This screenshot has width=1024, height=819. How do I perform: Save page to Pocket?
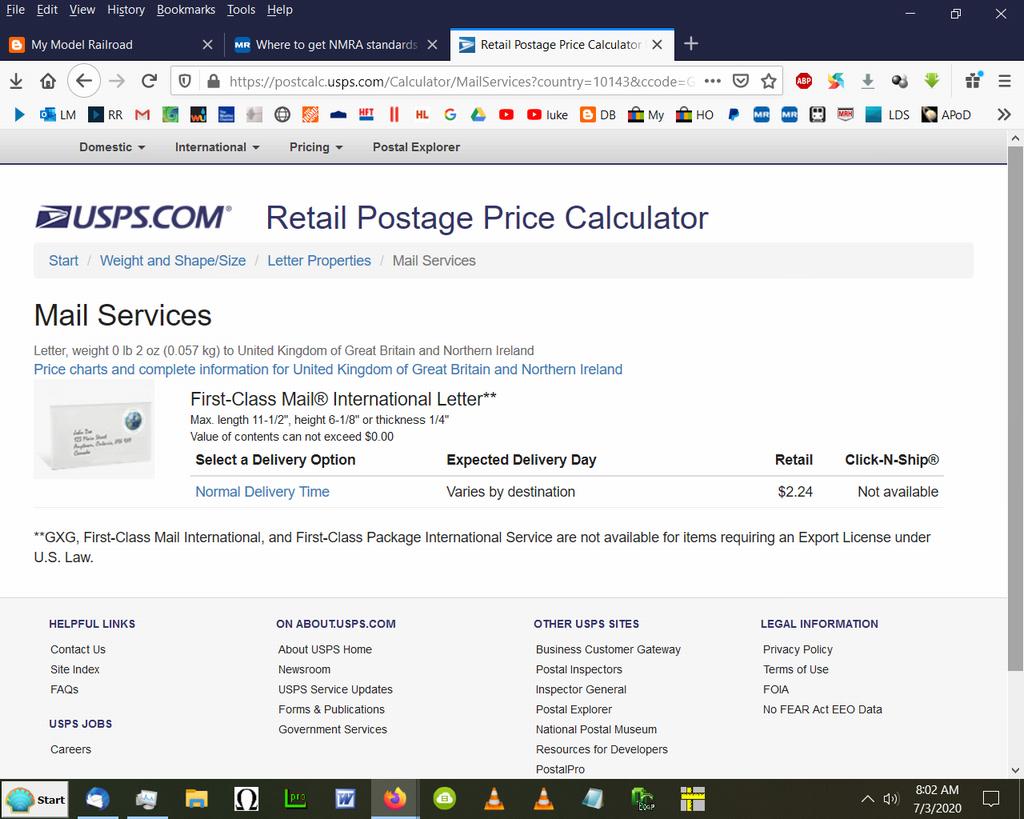point(741,81)
